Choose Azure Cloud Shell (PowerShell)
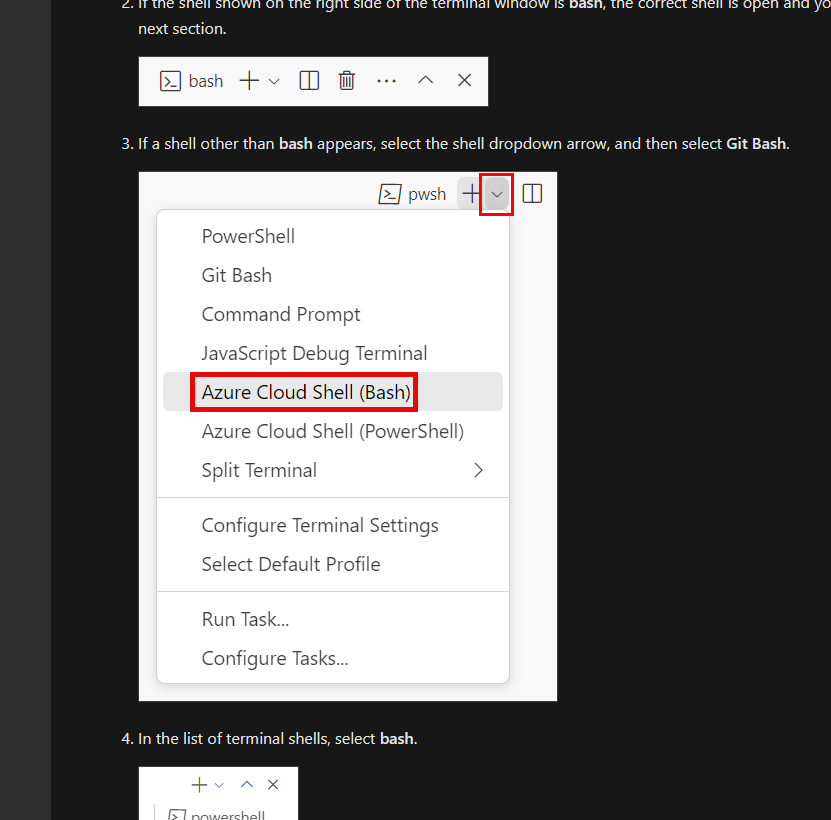 point(332,431)
